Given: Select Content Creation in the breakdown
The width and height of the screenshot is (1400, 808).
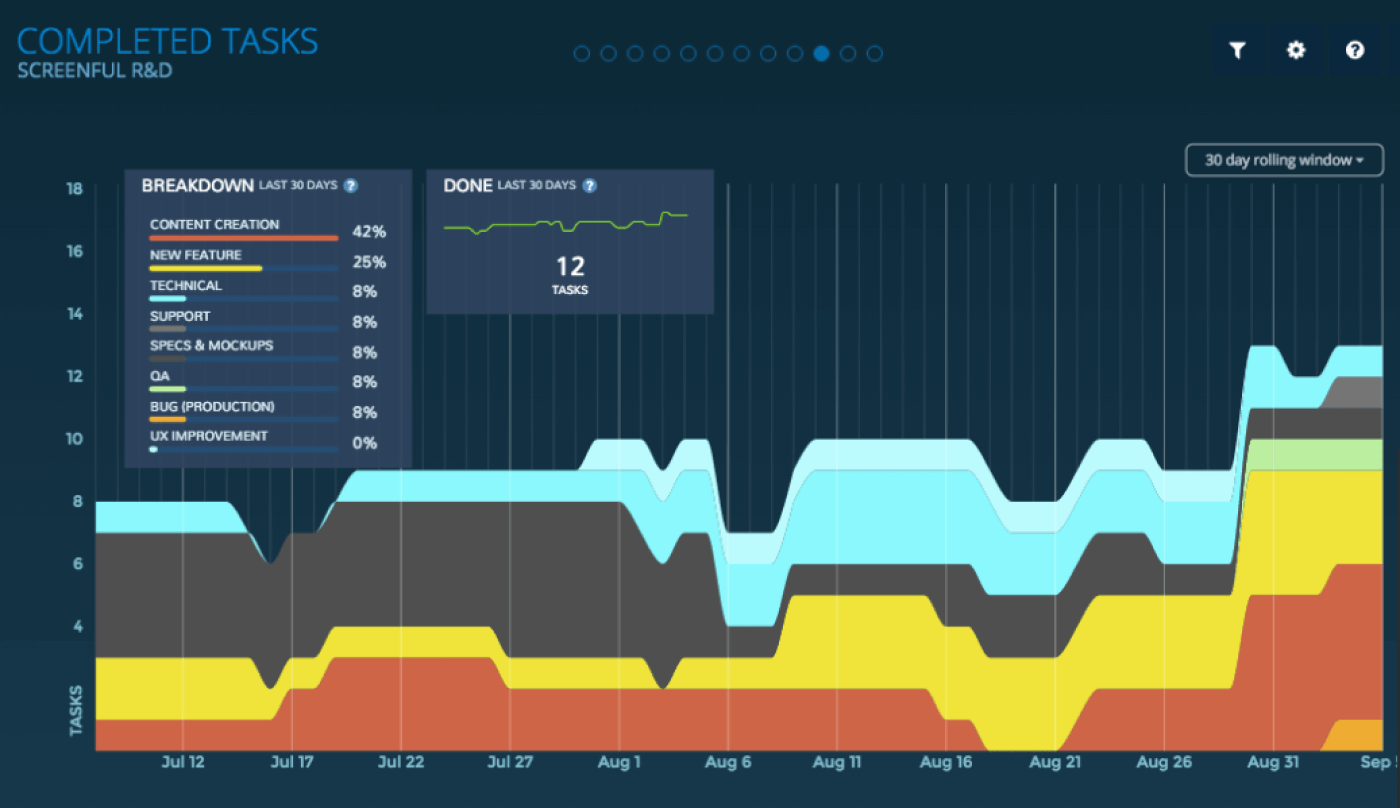Looking at the screenshot, I should click(214, 225).
